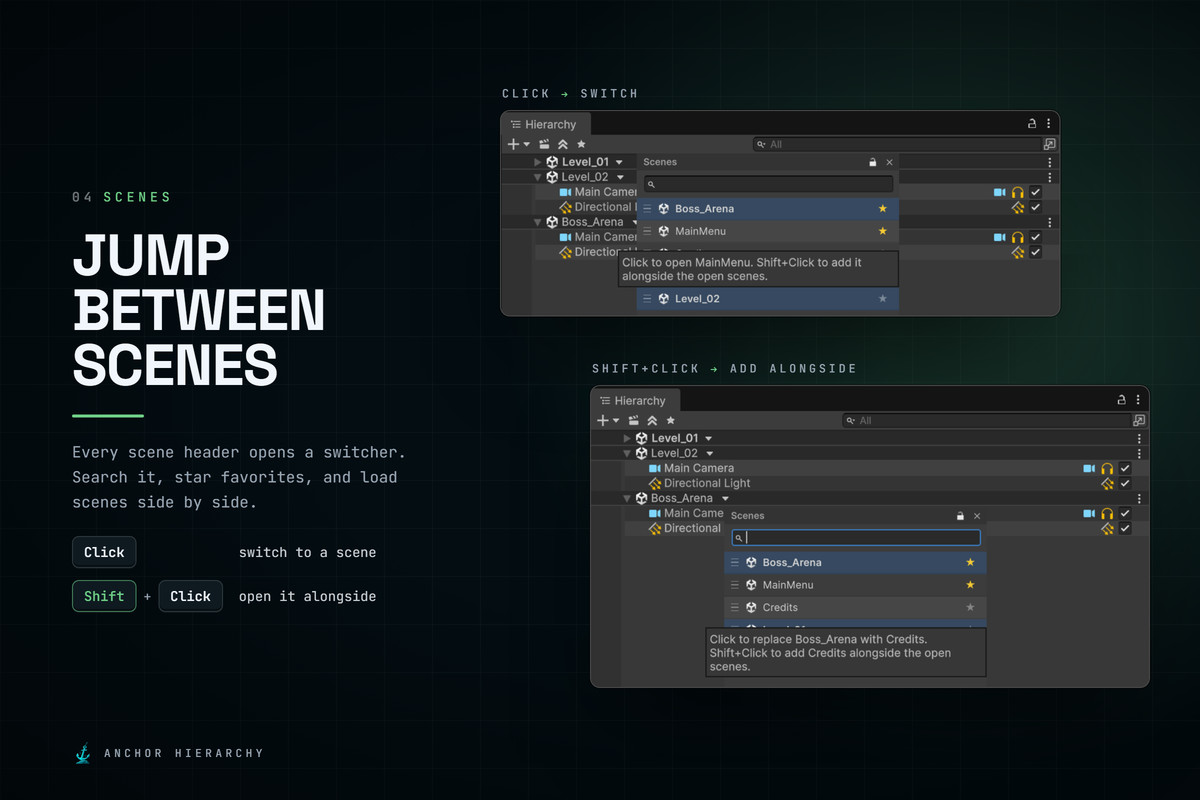The width and height of the screenshot is (1200, 800).
Task: Toggle the Scenes popup lock in Add Alongside panel
Action: coord(960,516)
